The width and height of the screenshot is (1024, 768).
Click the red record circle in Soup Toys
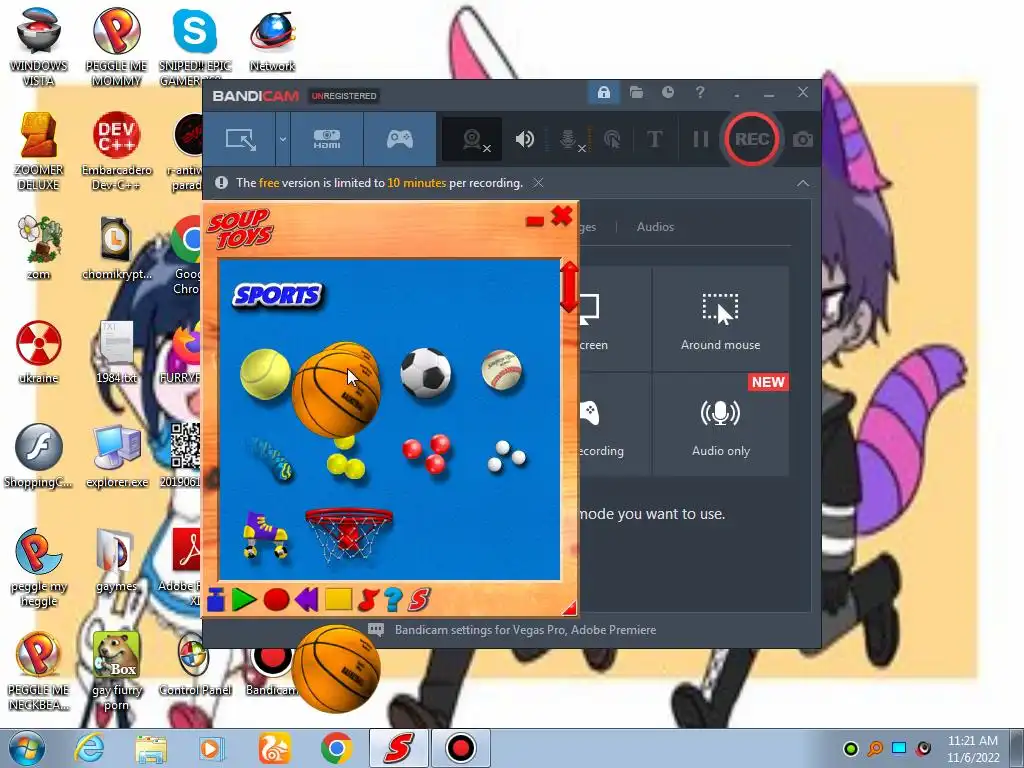[x=276, y=600]
